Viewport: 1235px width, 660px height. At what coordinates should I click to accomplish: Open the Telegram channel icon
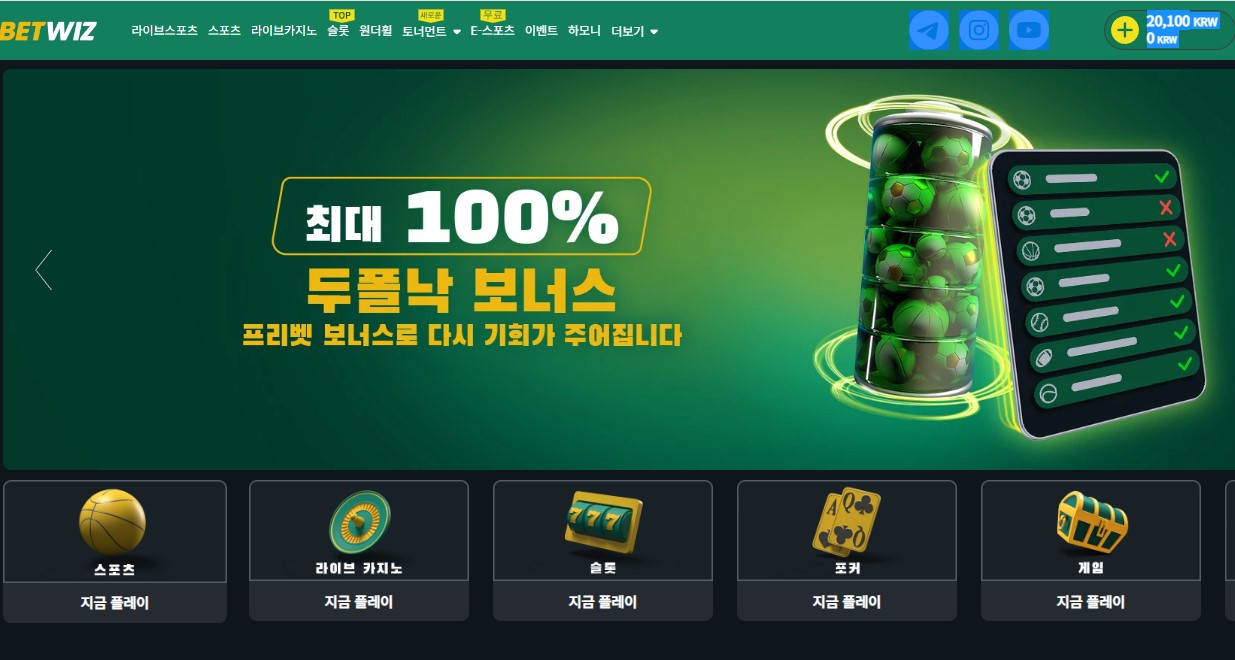929,30
